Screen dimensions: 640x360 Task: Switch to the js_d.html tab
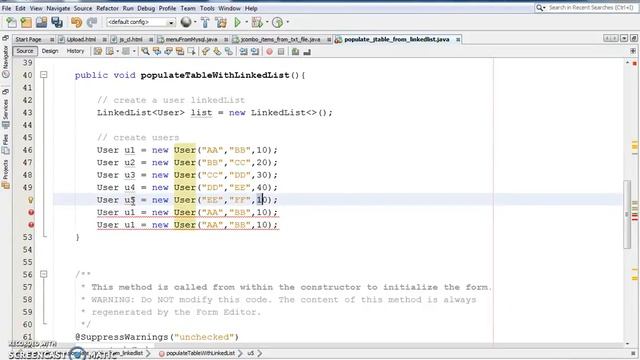[x=131, y=40]
